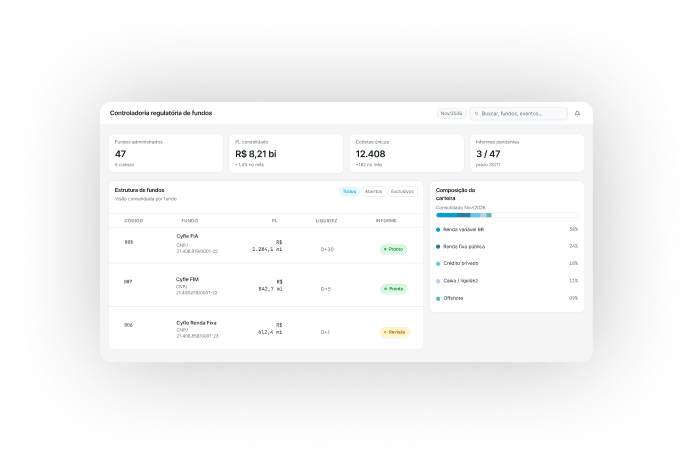Click the Pronto badge for Cyfie FIM
The height and width of the screenshot is (465, 698).
(x=394, y=289)
